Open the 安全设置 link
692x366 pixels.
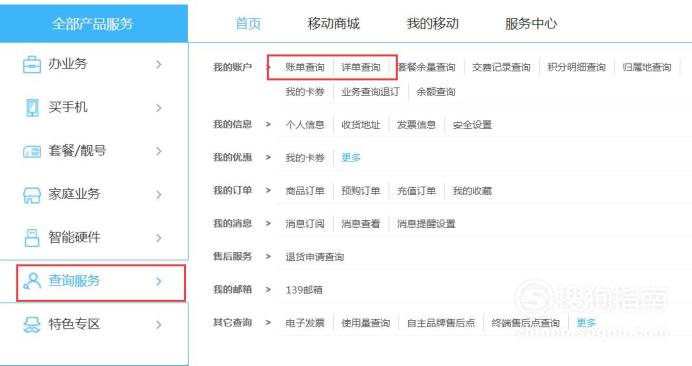pos(472,125)
